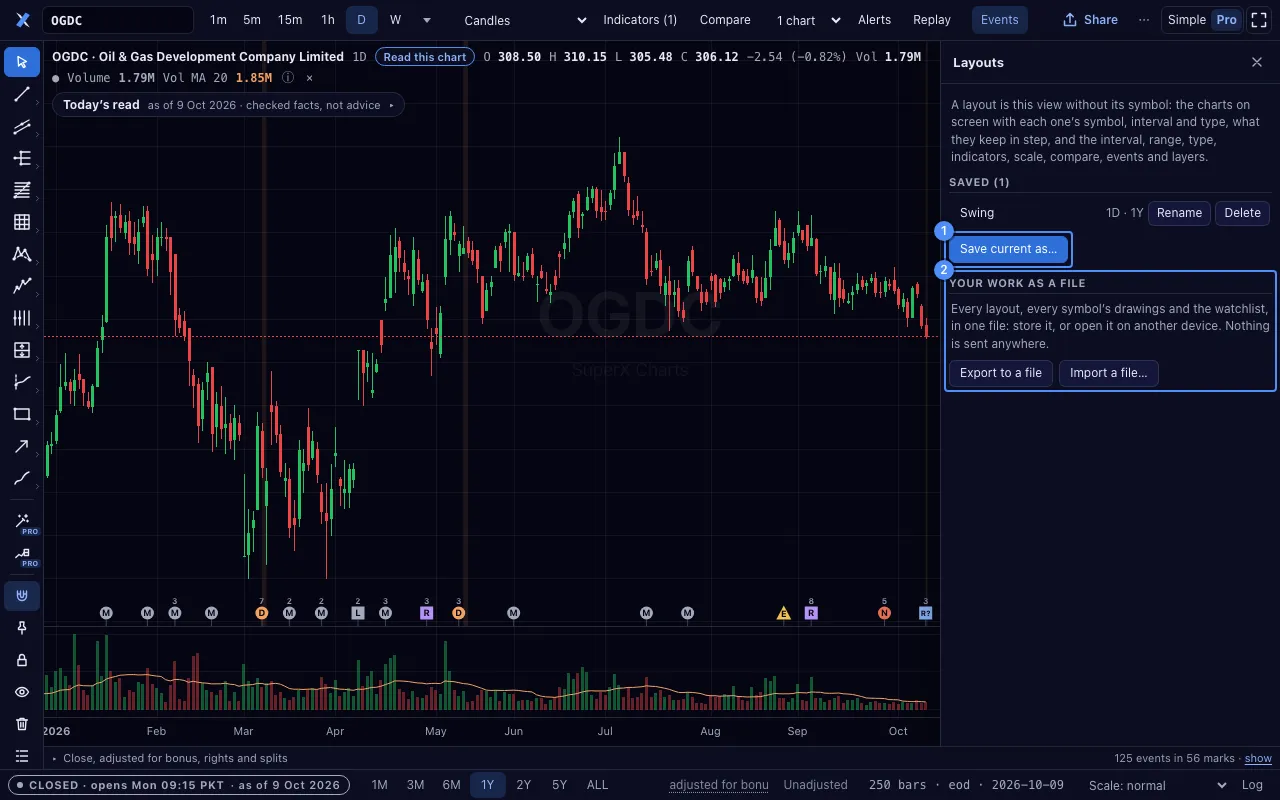Toggle the Log scale
The image size is (1280, 800).
pos(1252,785)
